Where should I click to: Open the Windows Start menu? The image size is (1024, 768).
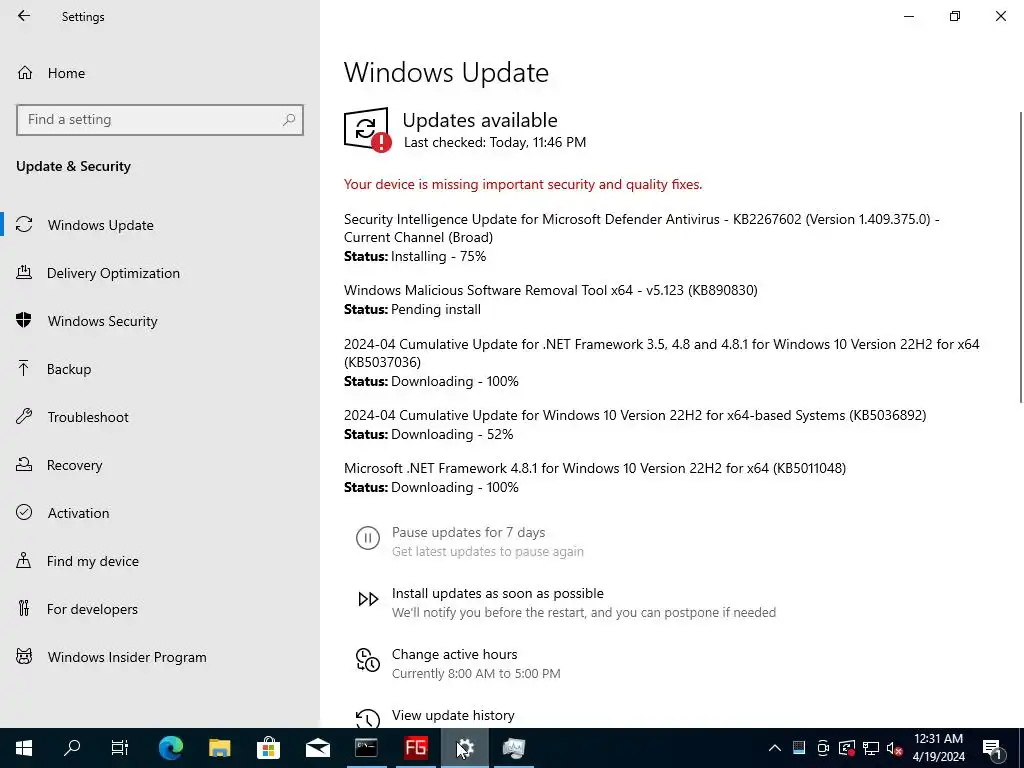point(24,748)
